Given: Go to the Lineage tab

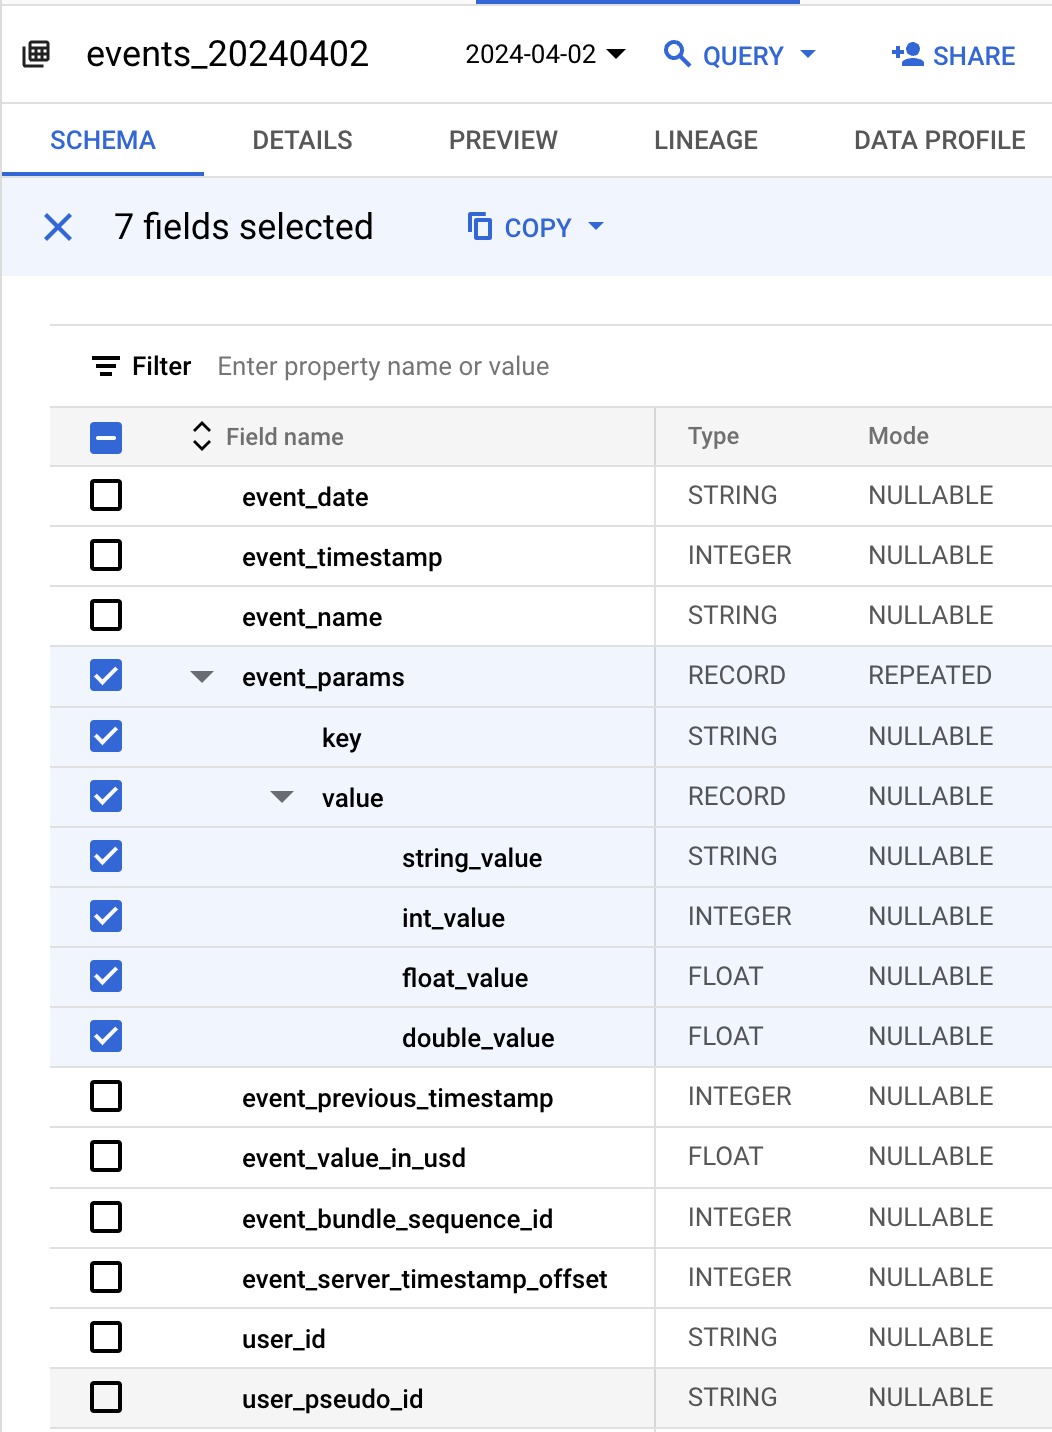Looking at the screenshot, I should 705,140.
